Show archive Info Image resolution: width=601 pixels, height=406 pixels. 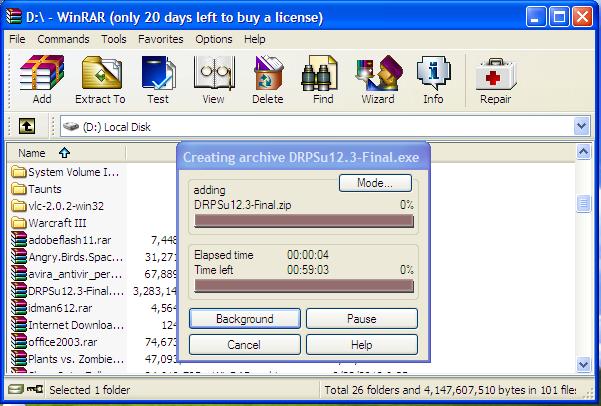tap(434, 73)
